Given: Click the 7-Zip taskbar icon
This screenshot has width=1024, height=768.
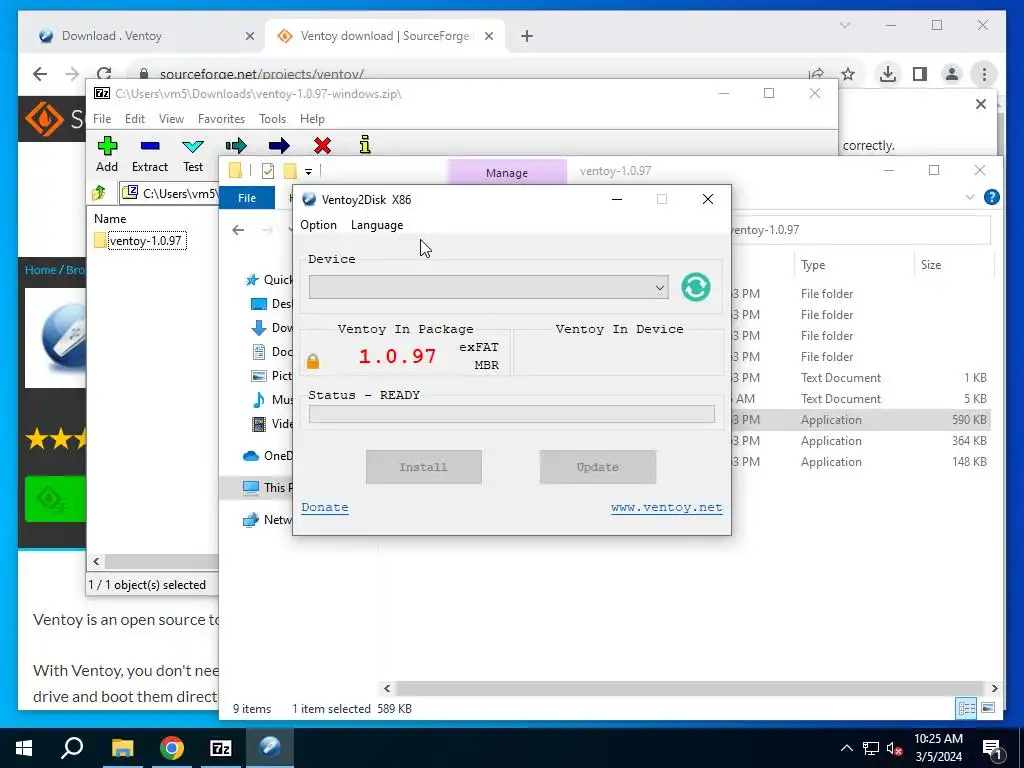Looking at the screenshot, I should [221, 748].
